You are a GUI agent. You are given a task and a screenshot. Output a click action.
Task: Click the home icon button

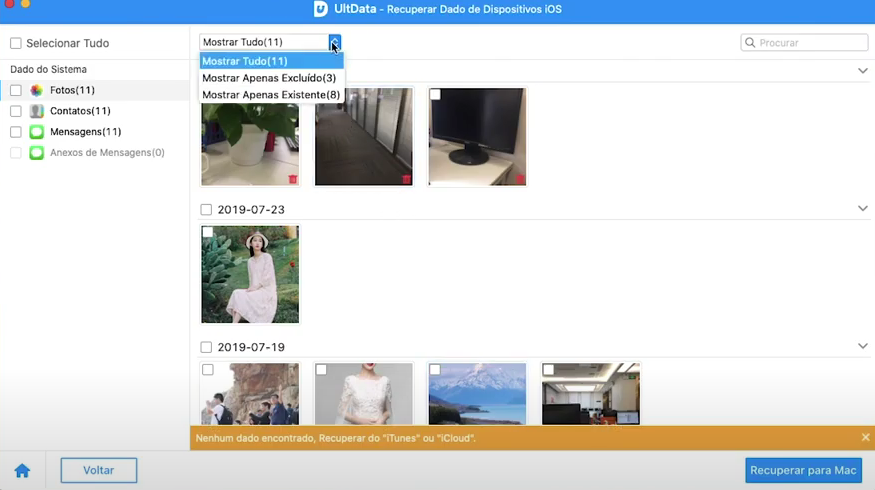click(22, 471)
